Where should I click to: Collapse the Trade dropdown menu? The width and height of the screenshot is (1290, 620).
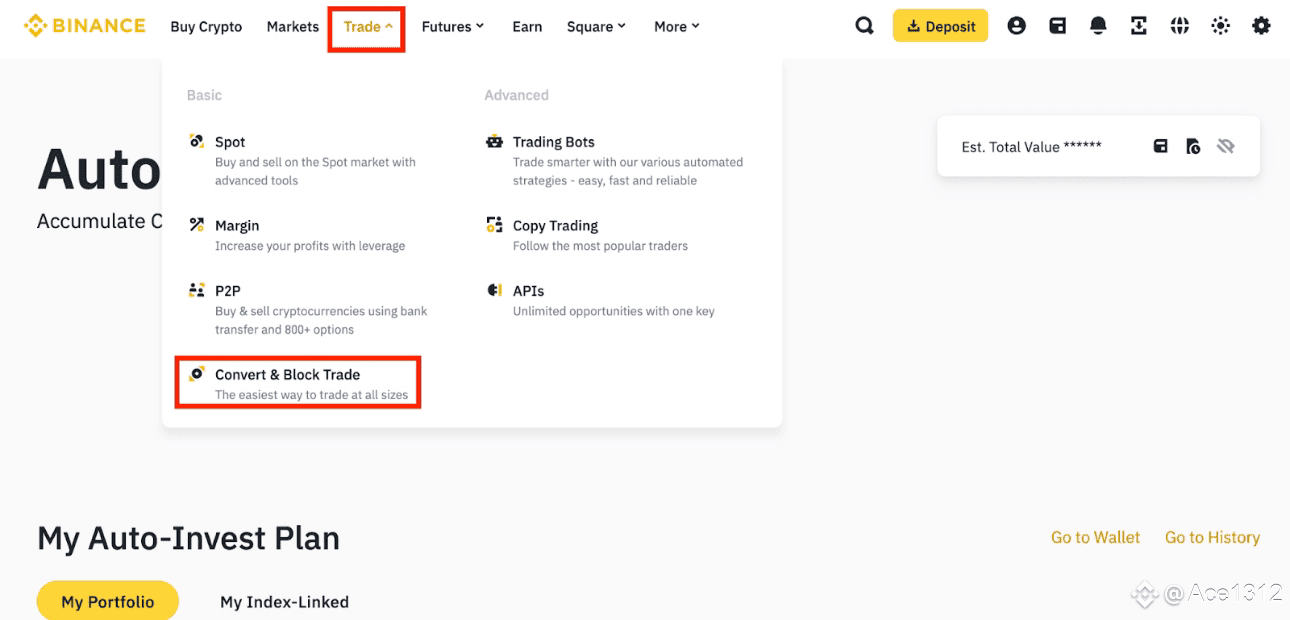(x=367, y=27)
